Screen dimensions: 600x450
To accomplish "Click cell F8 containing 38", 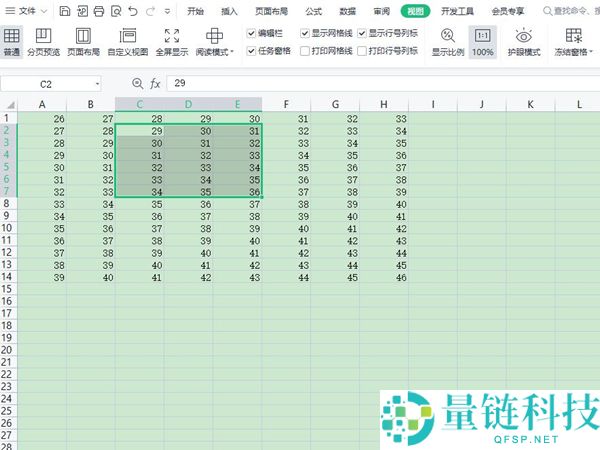I will tap(286, 204).
